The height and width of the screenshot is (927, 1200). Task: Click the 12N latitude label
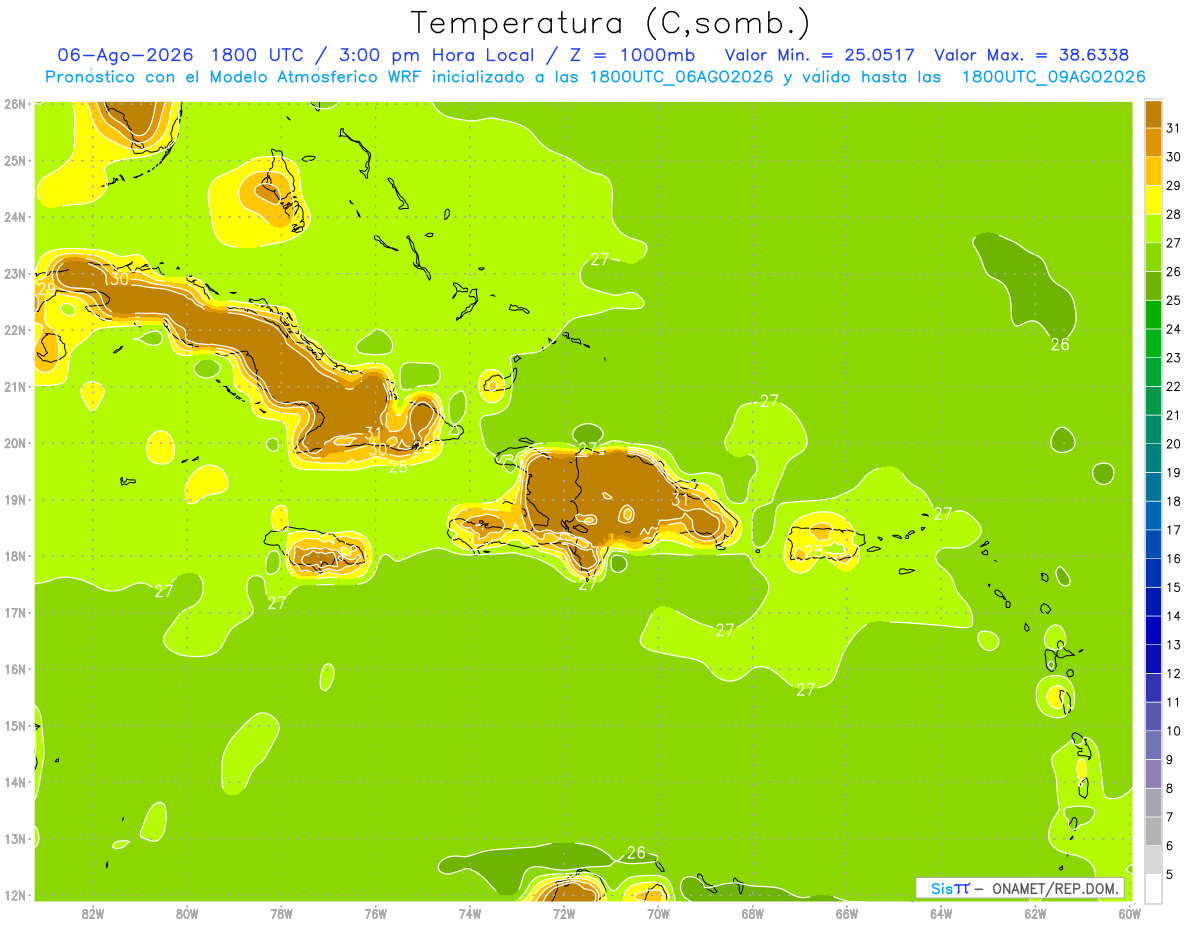click(x=14, y=895)
